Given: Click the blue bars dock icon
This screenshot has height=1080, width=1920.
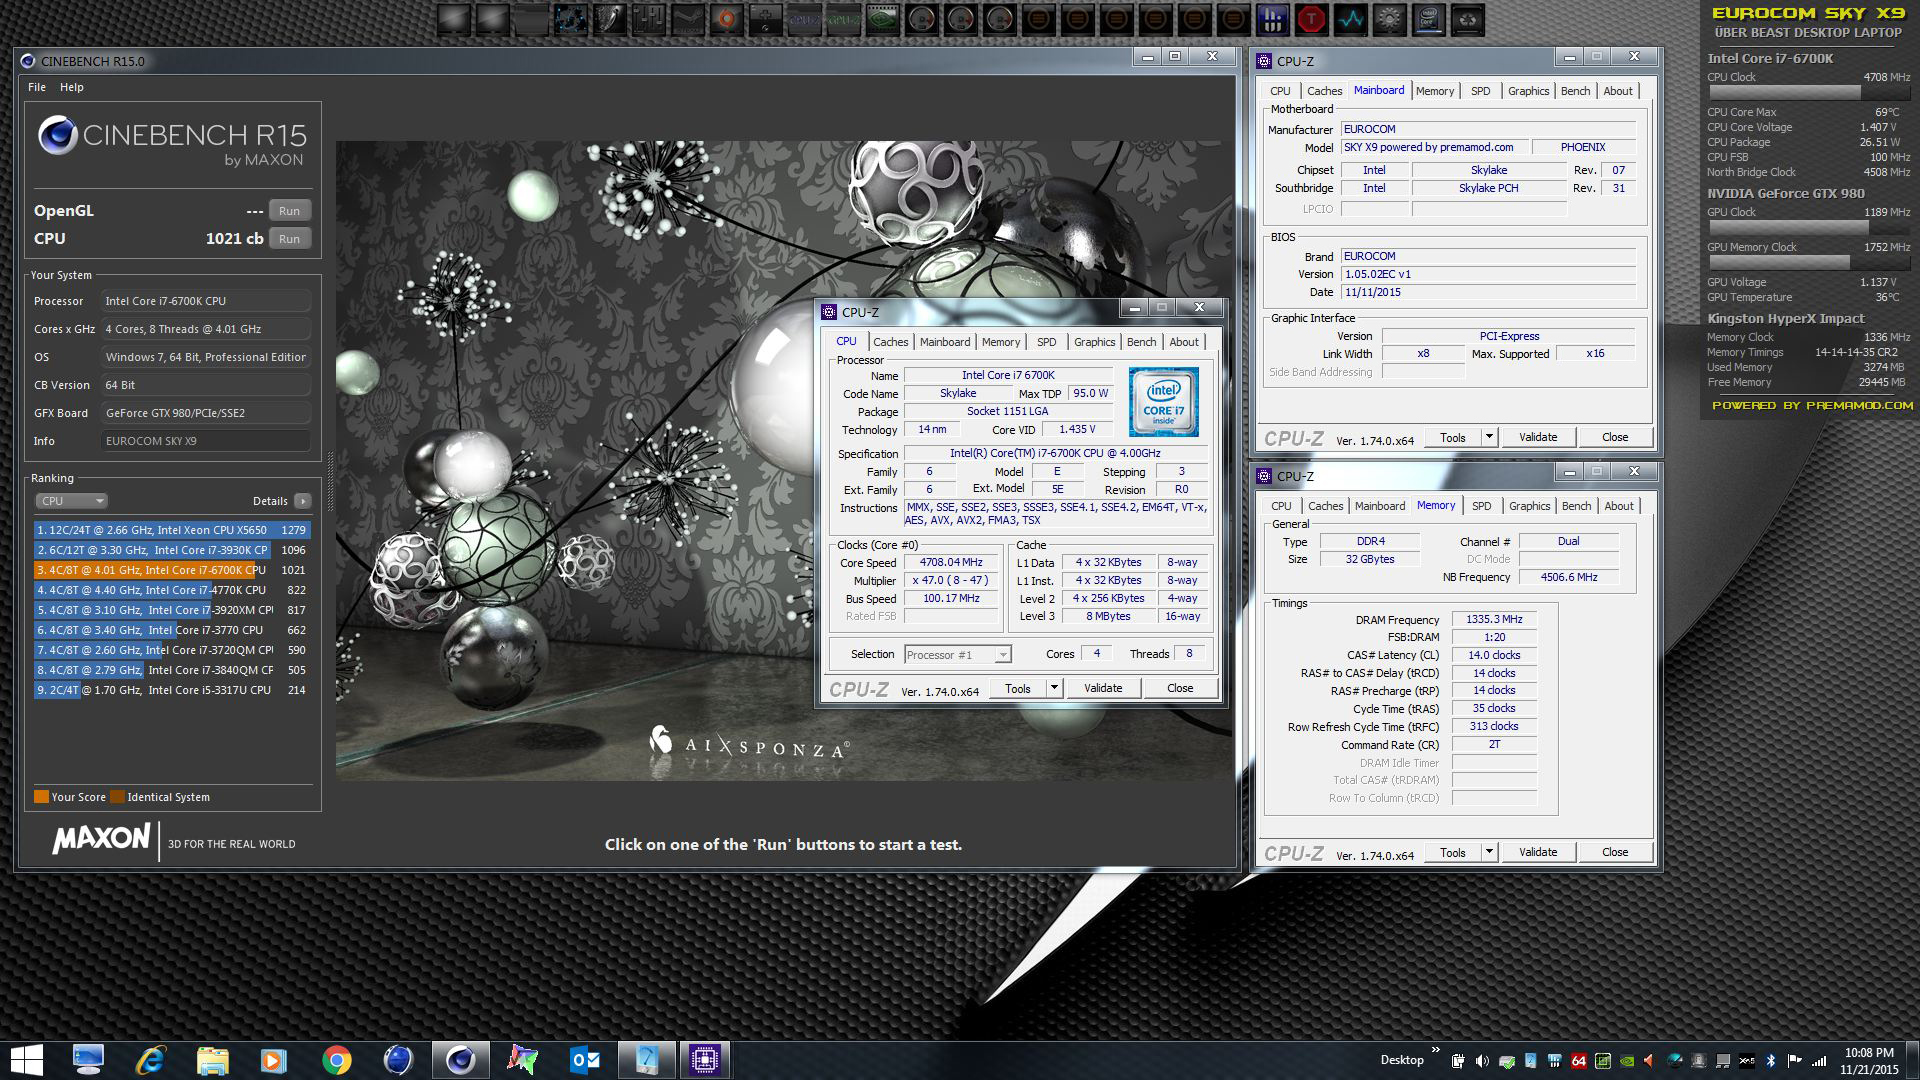Looking at the screenshot, I should (x=1272, y=20).
